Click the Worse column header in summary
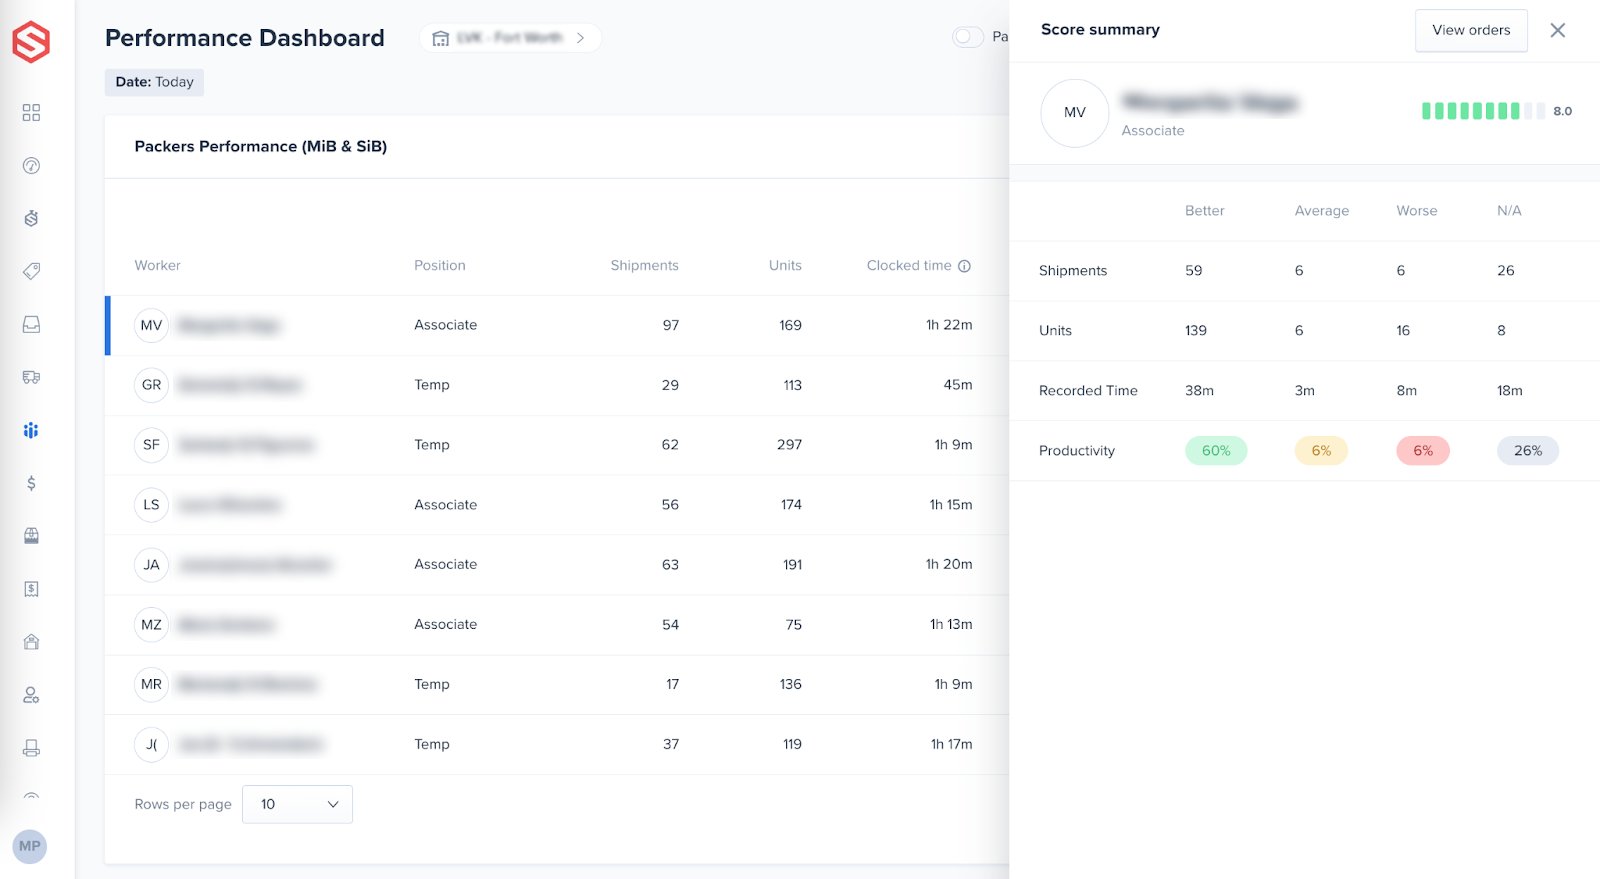 pos(1417,211)
